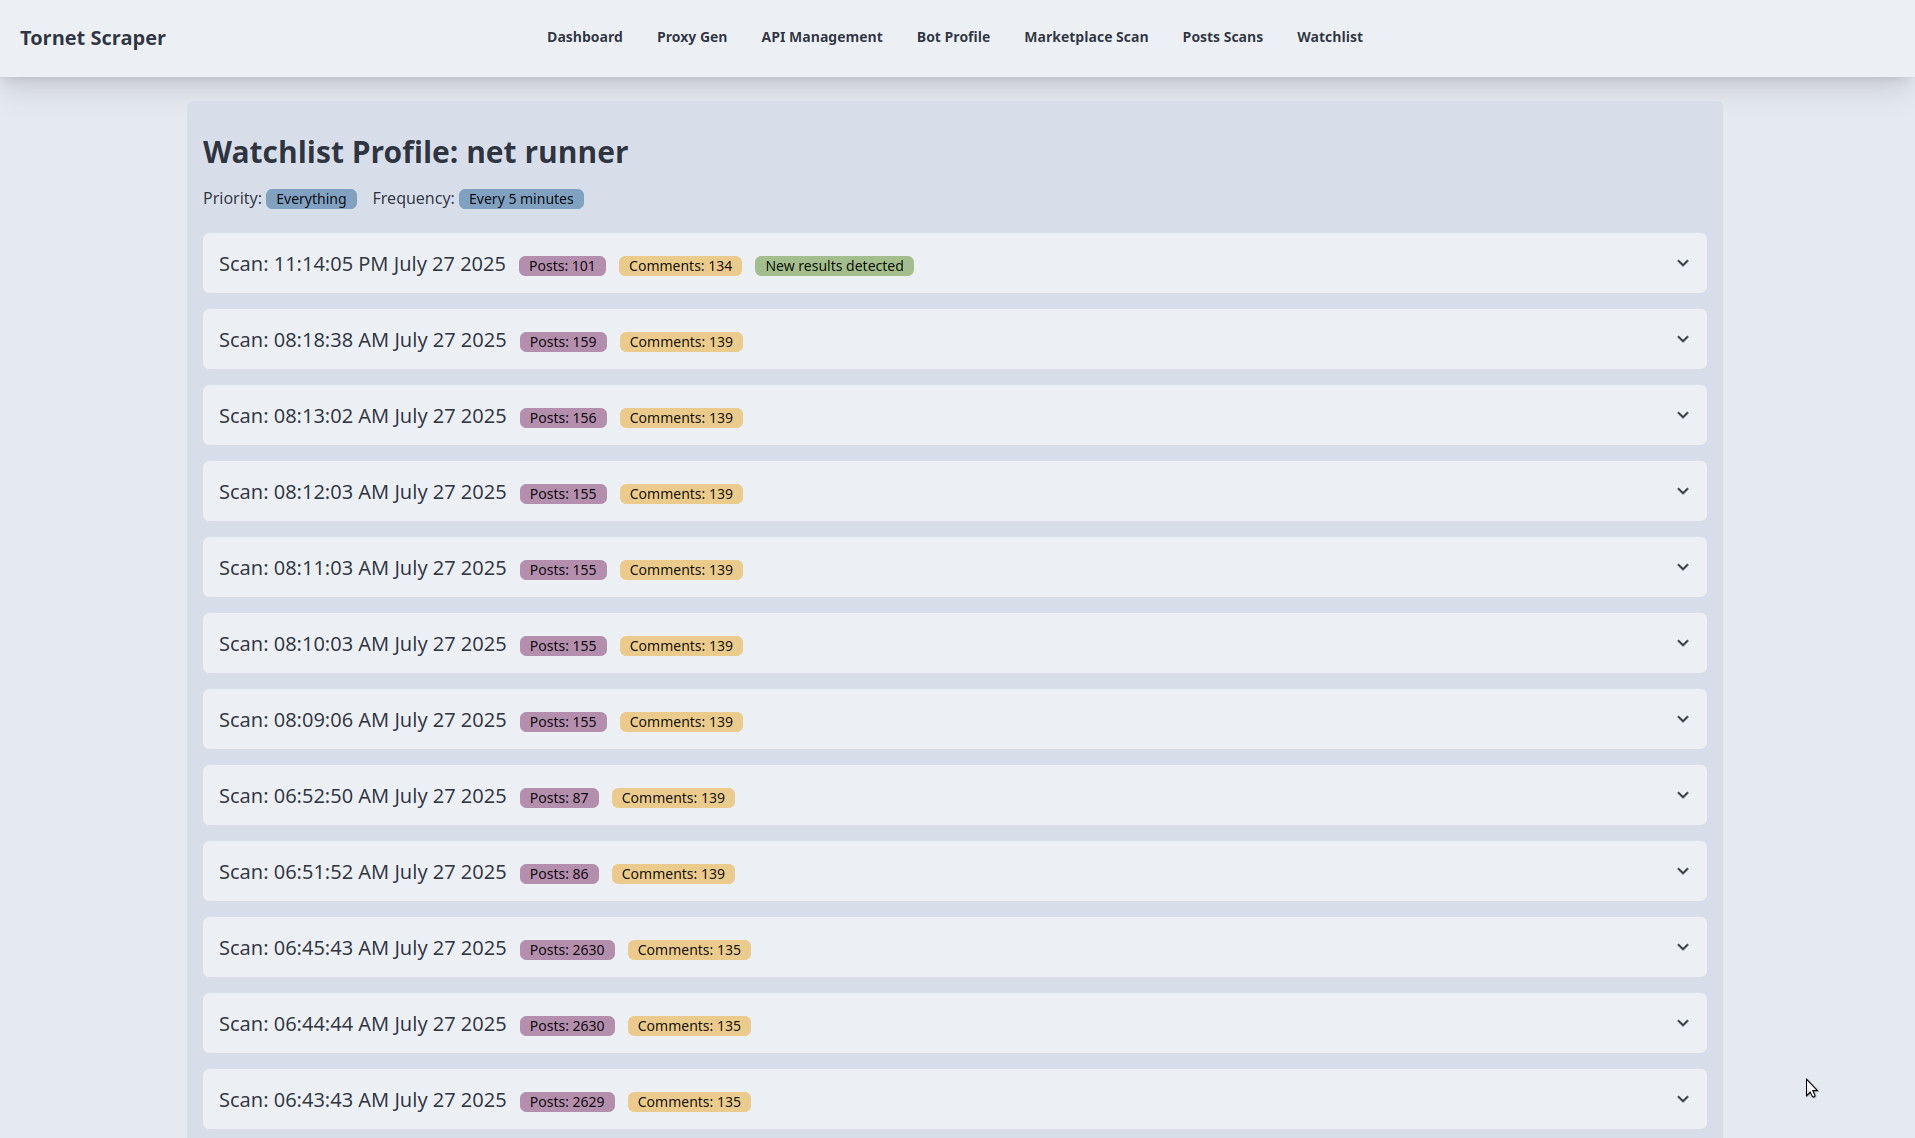
Task: Go to Proxy Gen
Action: (x=691, y=37)
